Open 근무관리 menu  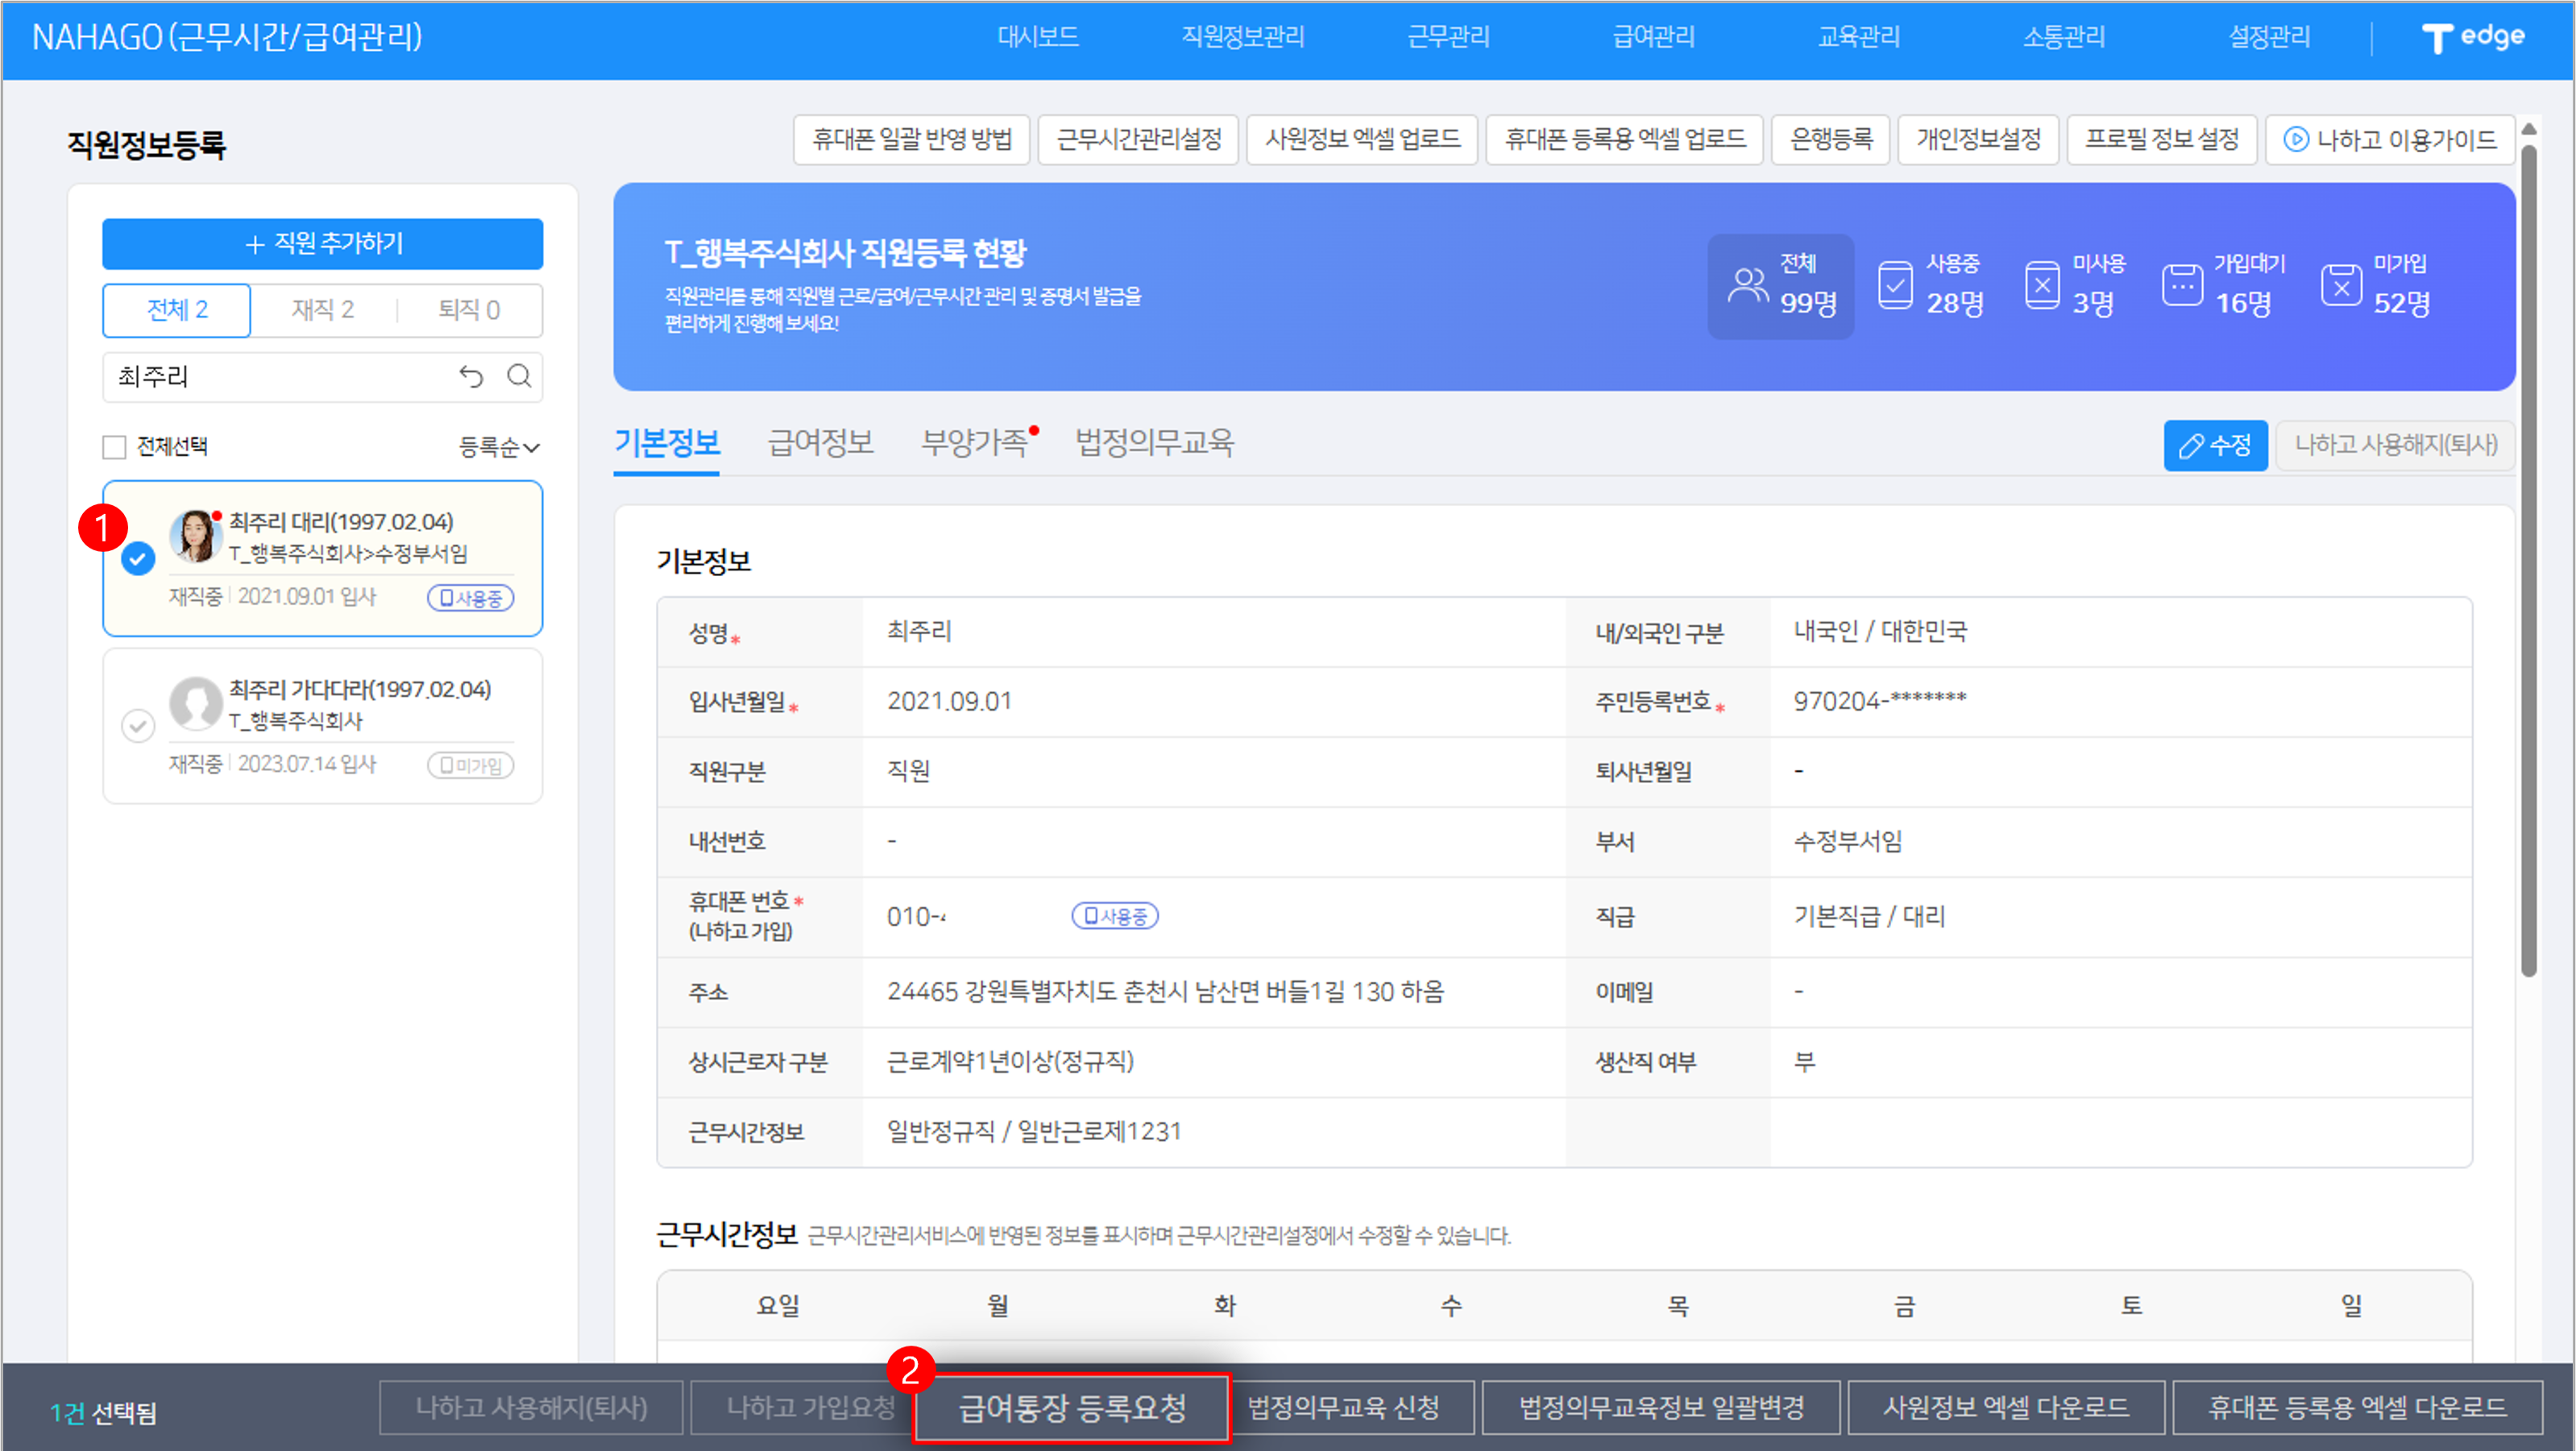1449,37
